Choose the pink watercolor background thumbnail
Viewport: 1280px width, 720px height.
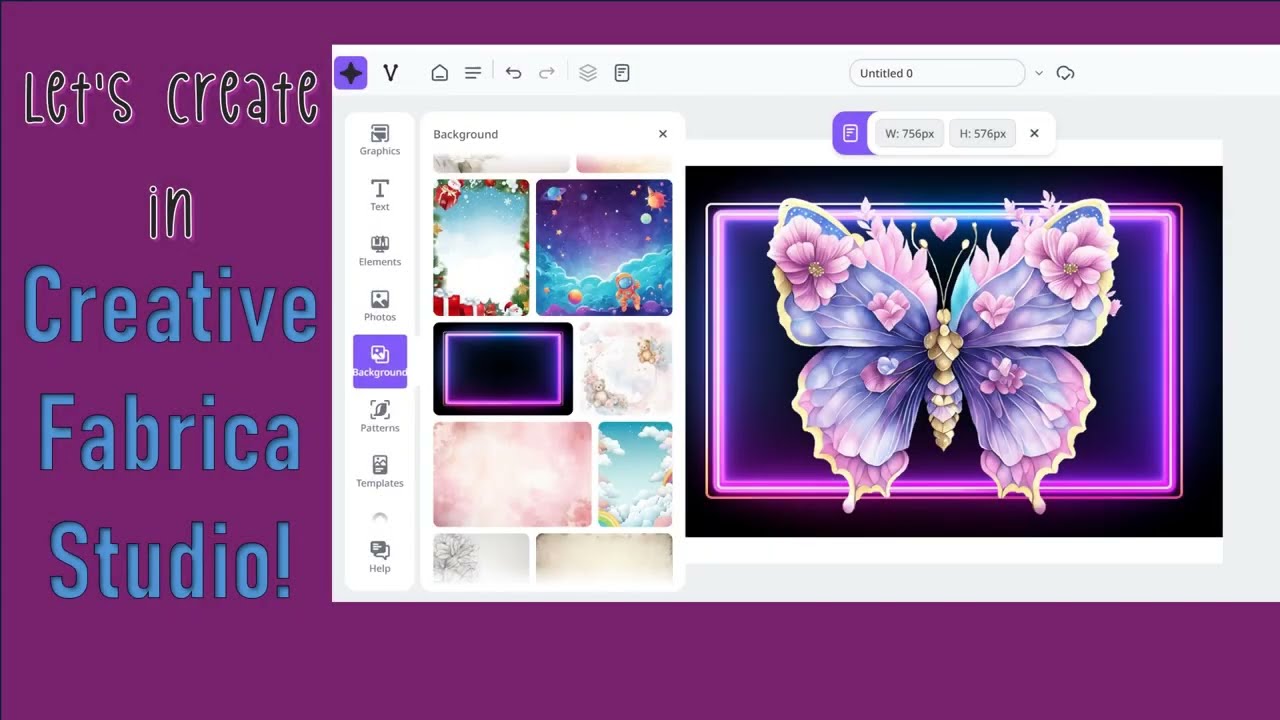pyautogui.click(x=512, y=474)
